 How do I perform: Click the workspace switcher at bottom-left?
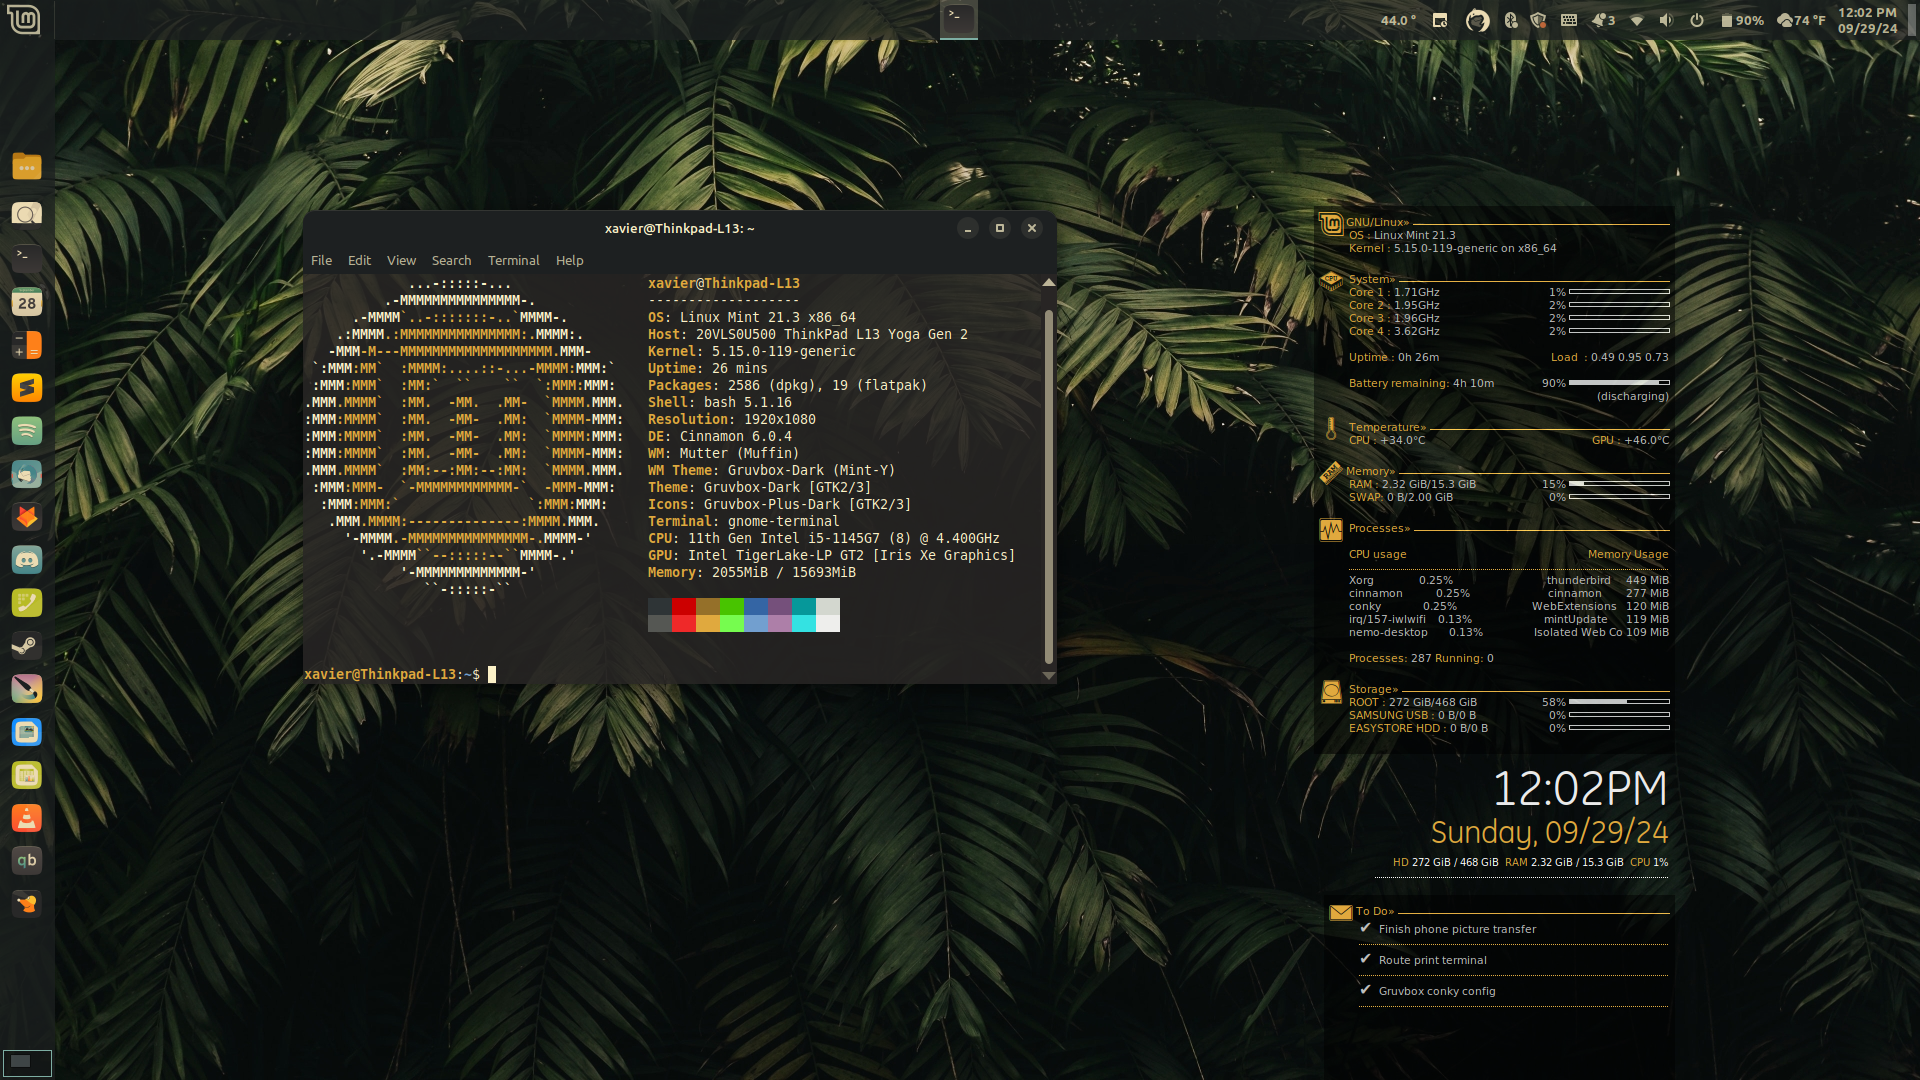coord(27,1061)
